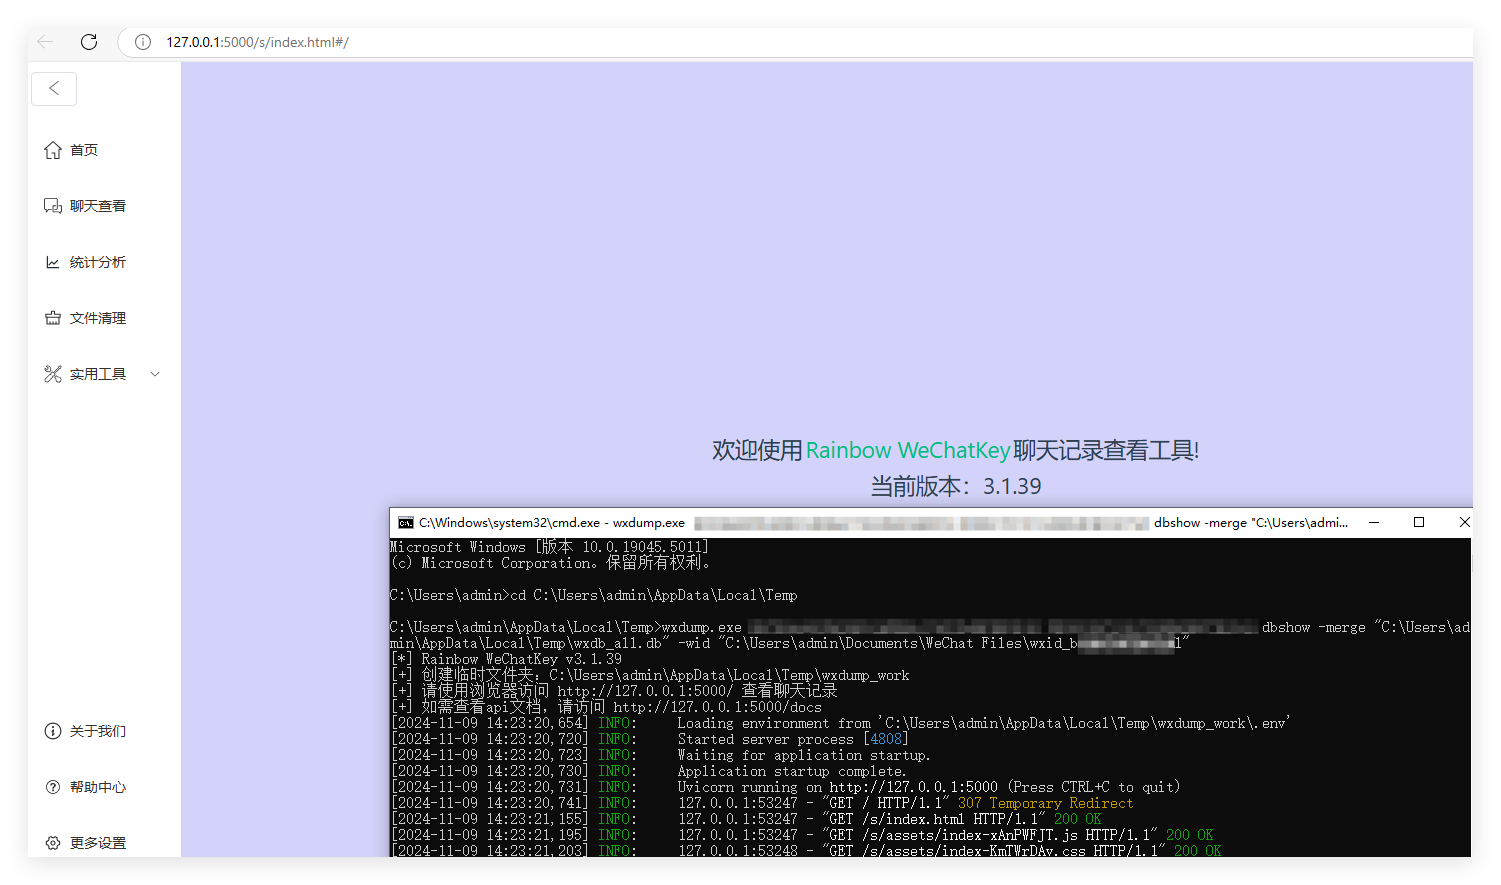The width and height of the screenshot is (1501, 885).
Task: Open 帮助中心 help center menu item
Action: pos(97,787)
